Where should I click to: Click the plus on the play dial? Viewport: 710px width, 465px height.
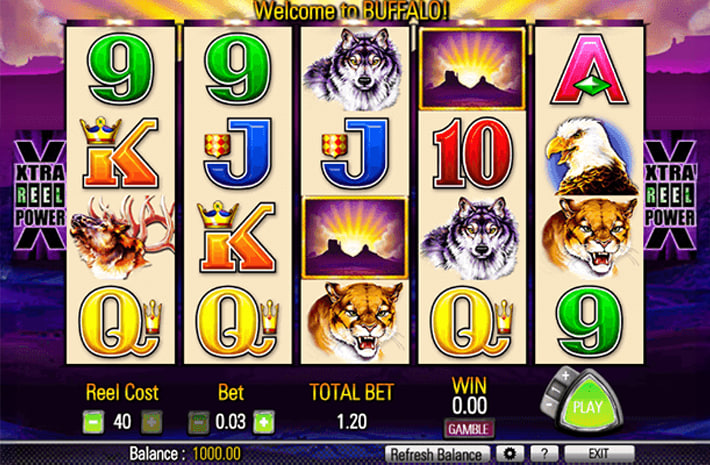pos(565,375)
